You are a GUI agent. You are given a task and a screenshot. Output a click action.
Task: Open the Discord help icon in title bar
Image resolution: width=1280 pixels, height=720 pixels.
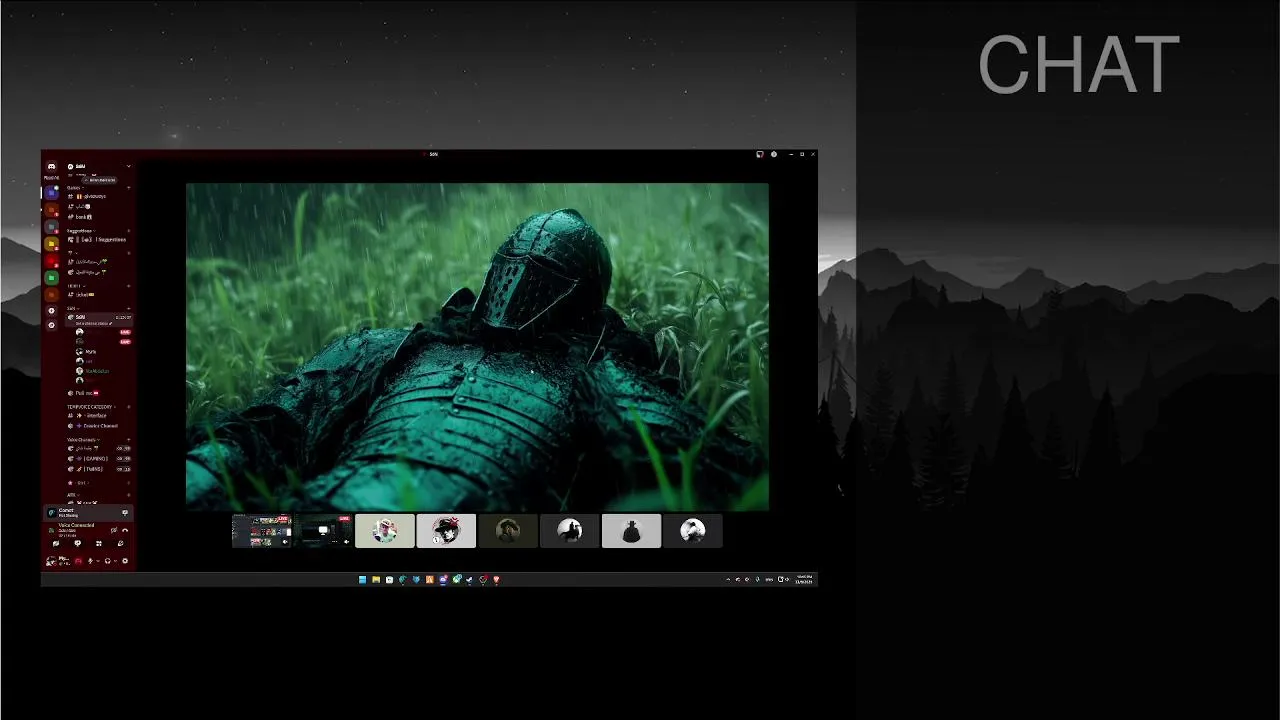tap(773, 154)
